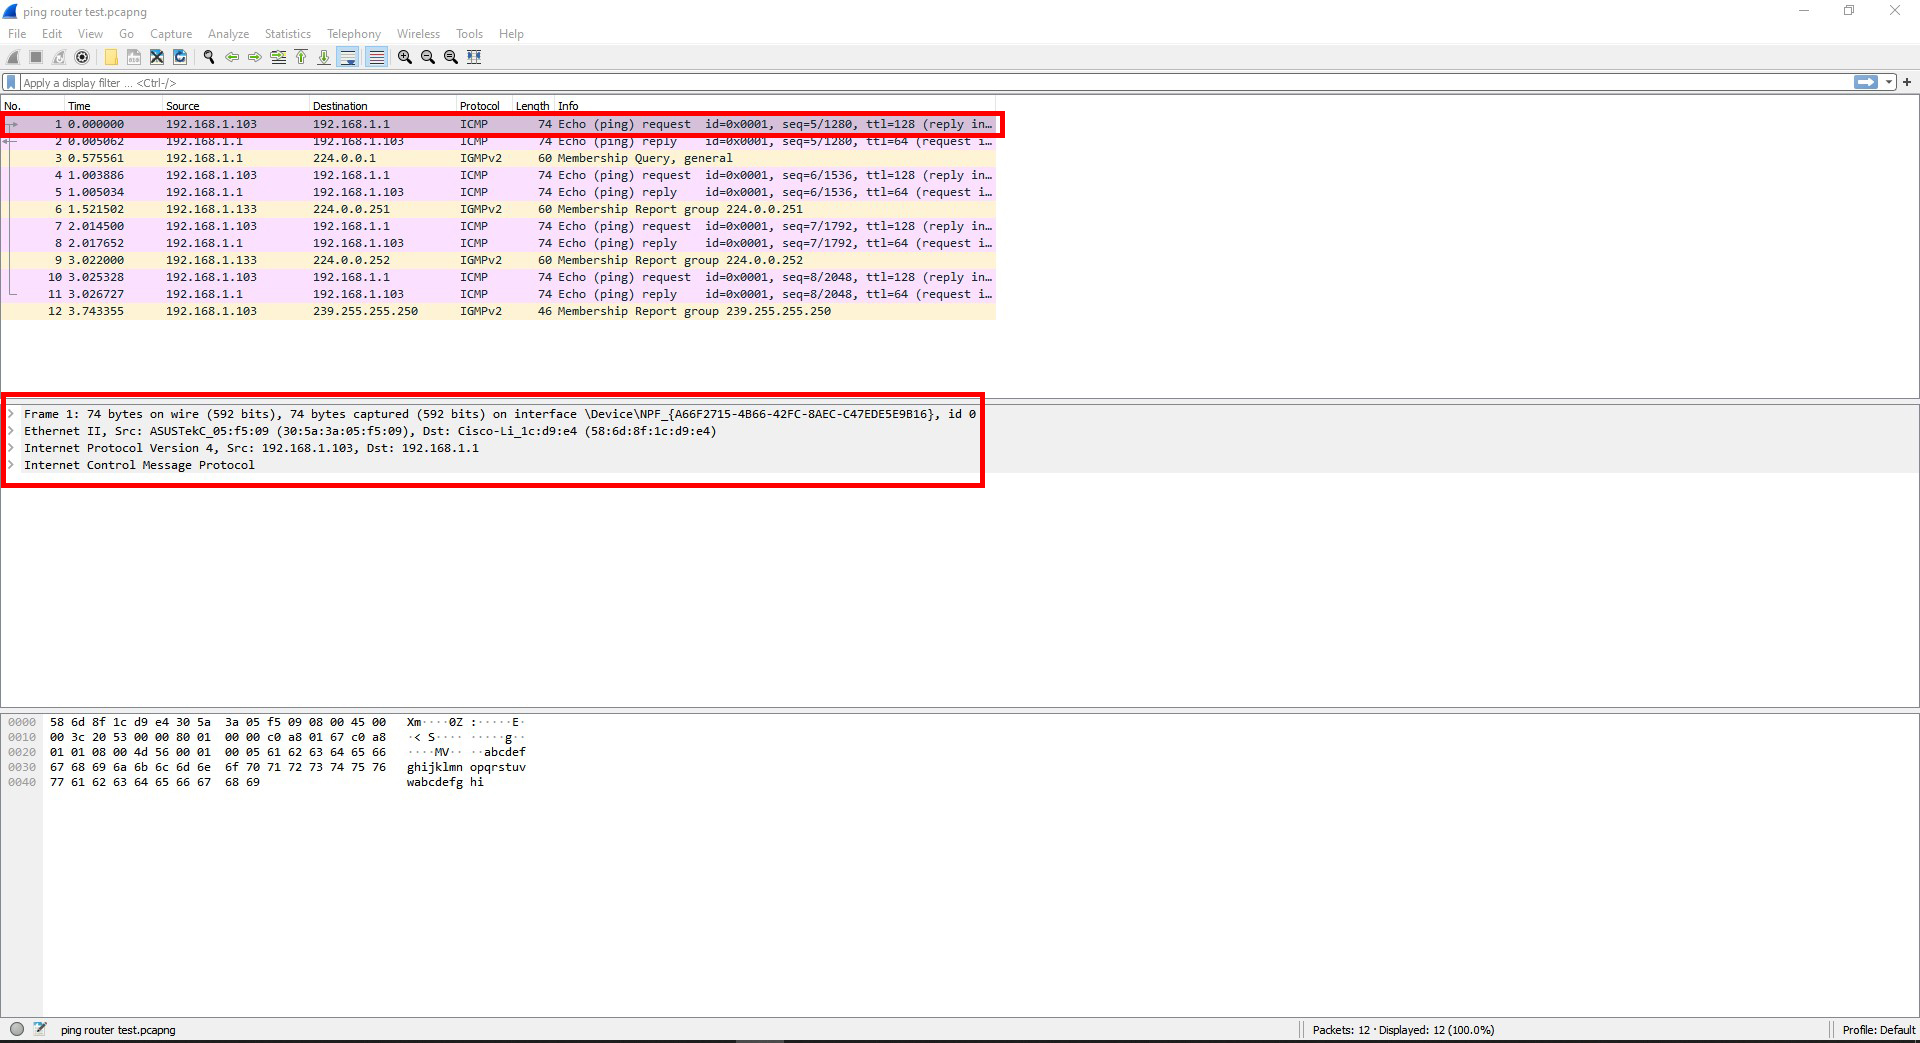Open the display filter history dropdown

click(x=1889, y=83)
